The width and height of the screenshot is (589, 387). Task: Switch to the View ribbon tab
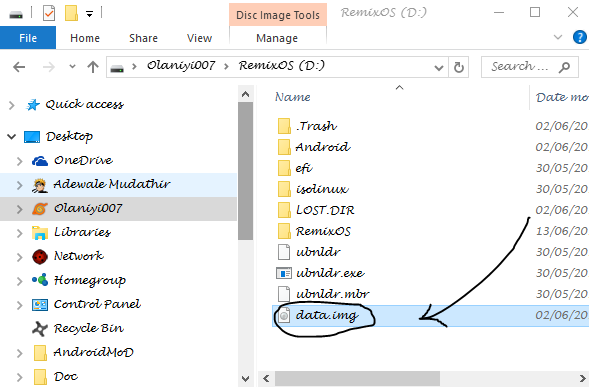pyautogui.click(x=199, y=38)
